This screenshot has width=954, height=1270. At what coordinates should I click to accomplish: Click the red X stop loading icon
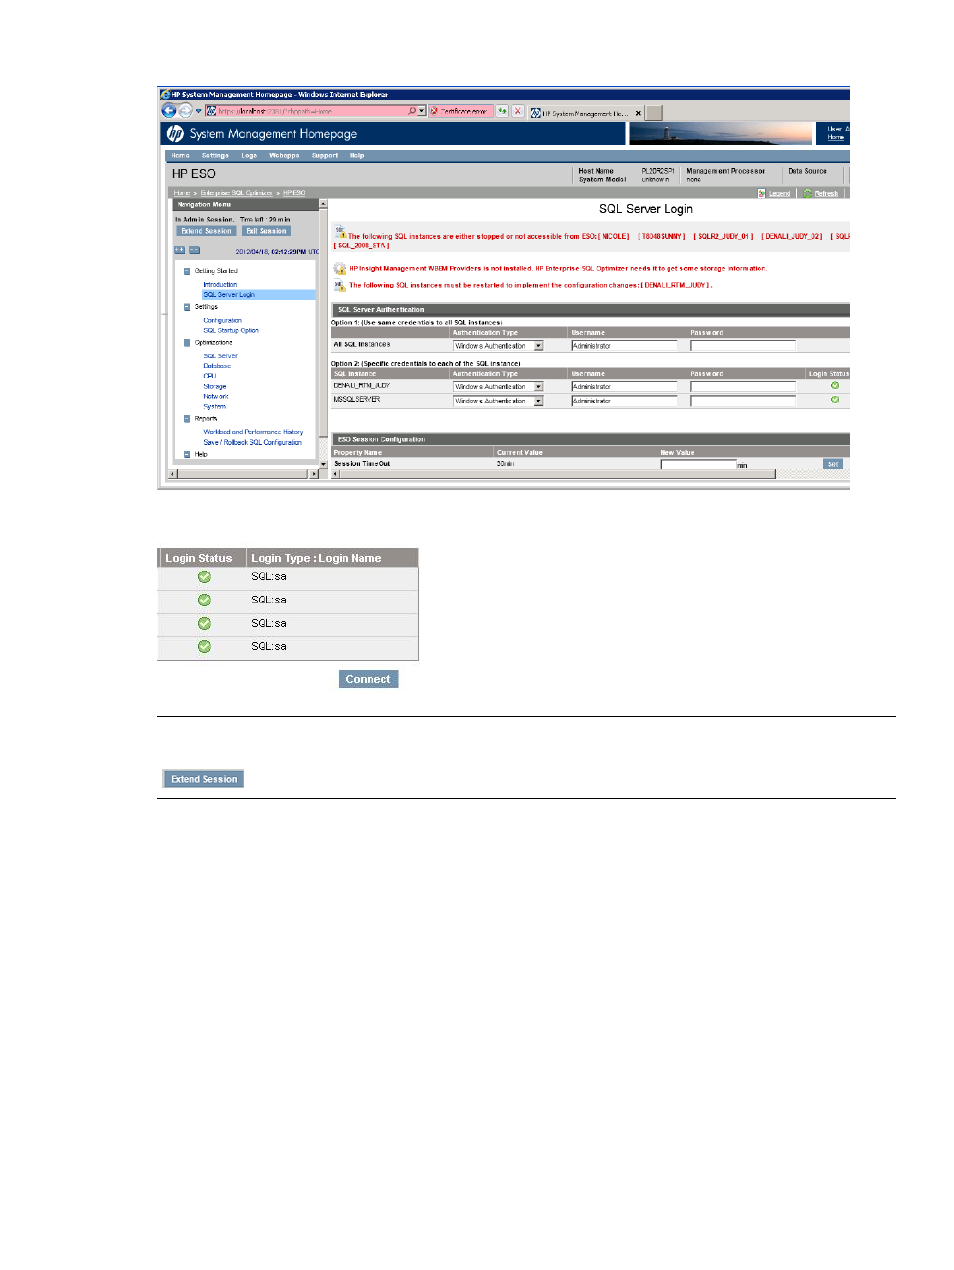click(x=518, y=111)
